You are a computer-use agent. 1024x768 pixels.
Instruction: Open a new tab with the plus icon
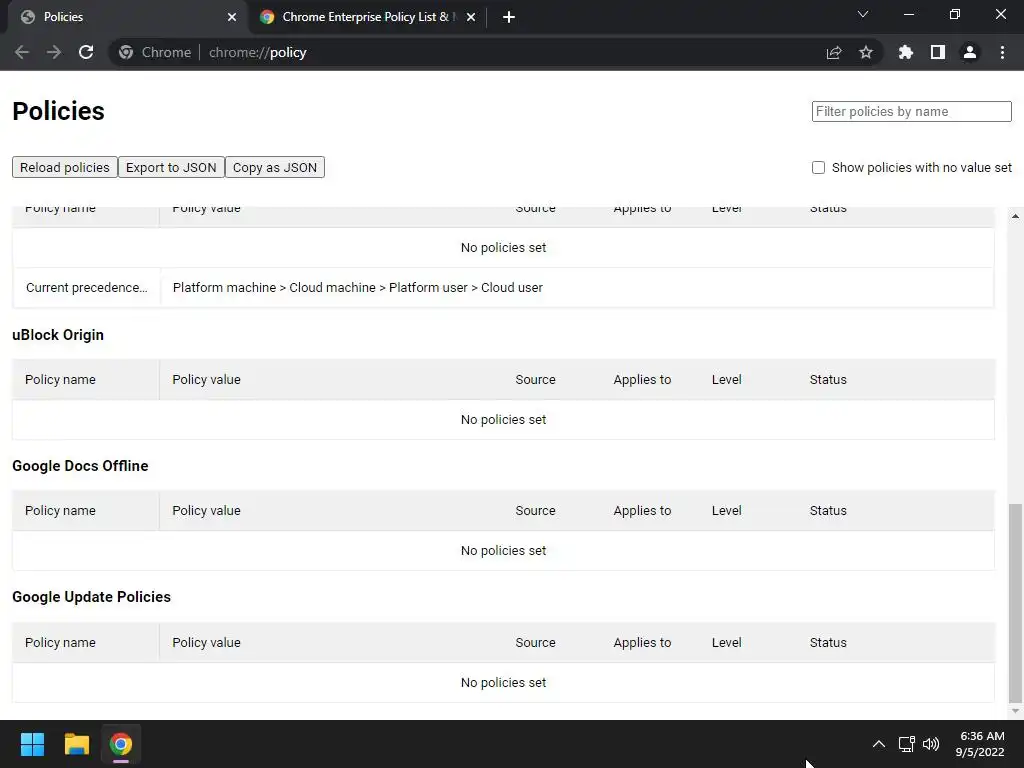tap(509, 17)
